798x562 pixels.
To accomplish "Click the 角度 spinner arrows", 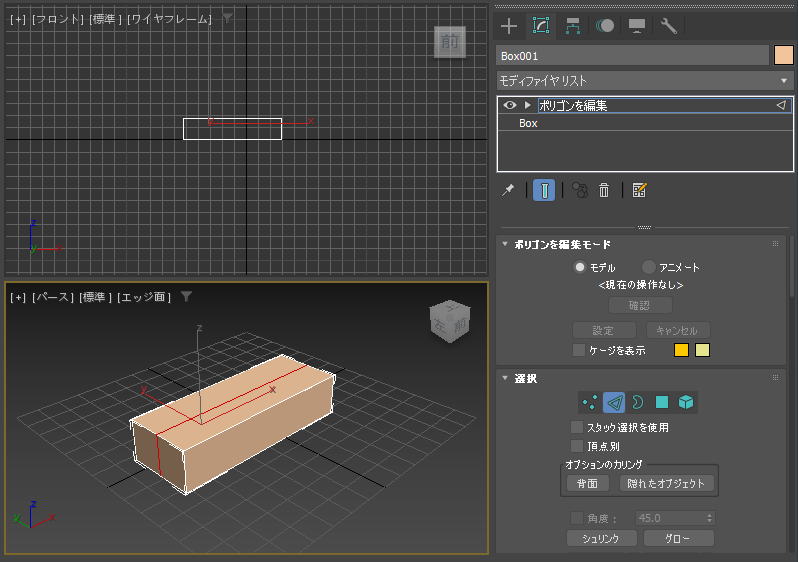I will point(709,518).
